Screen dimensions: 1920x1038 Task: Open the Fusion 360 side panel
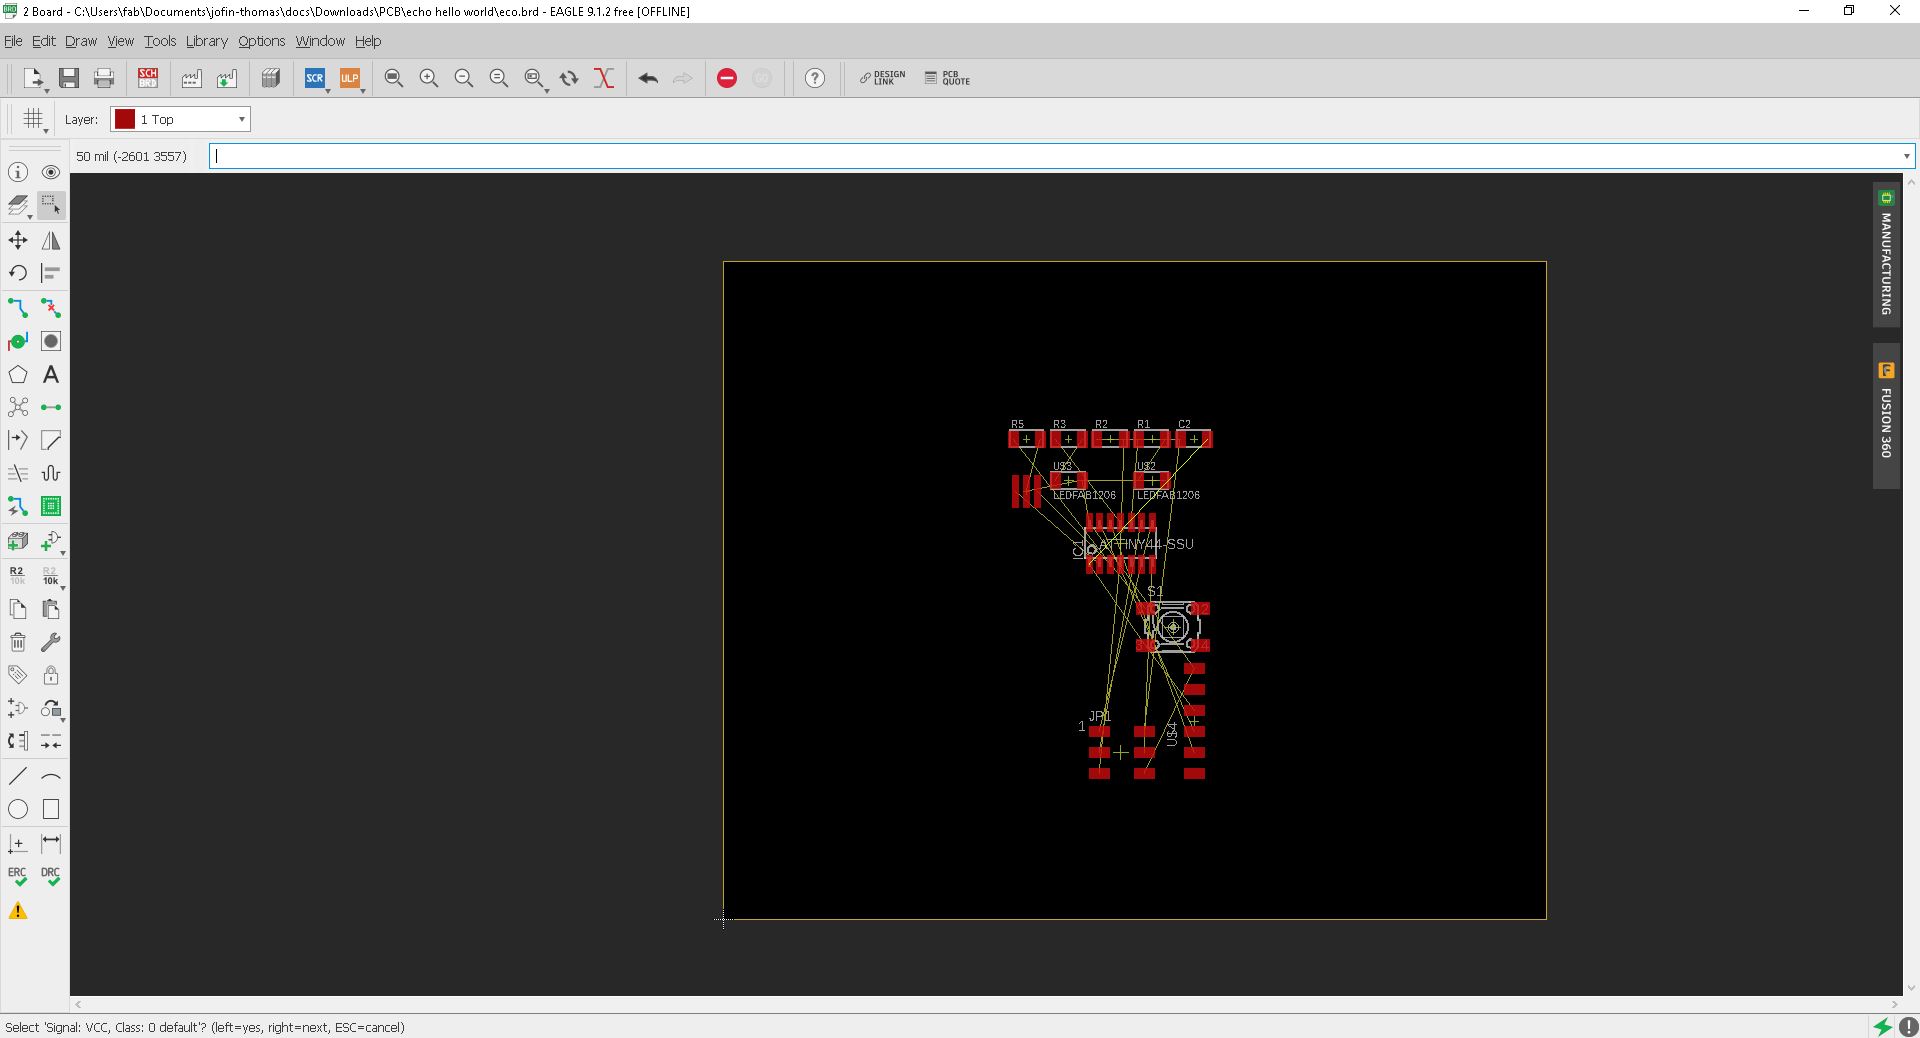1886,416
